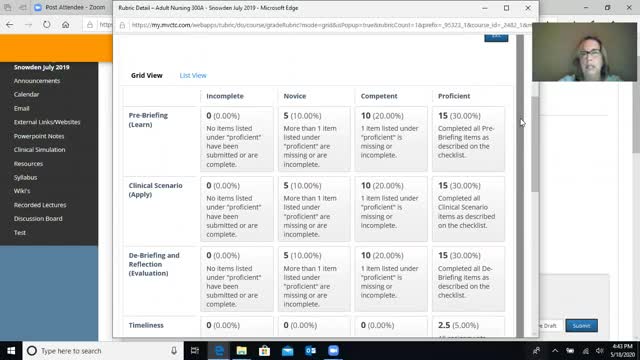Select De-Briefing Novice 5 cell

(314, 279)
